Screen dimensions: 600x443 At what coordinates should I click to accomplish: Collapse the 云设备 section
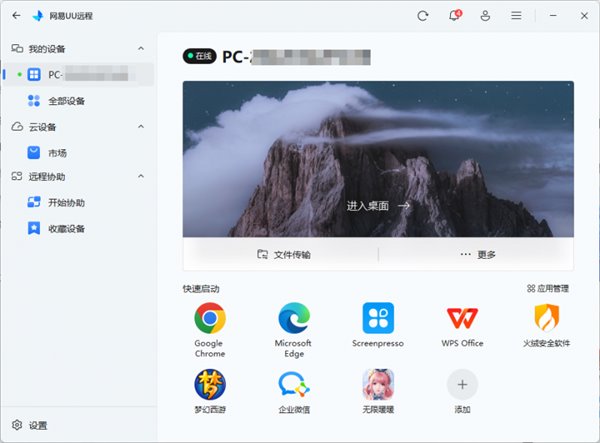pos(140,127)
